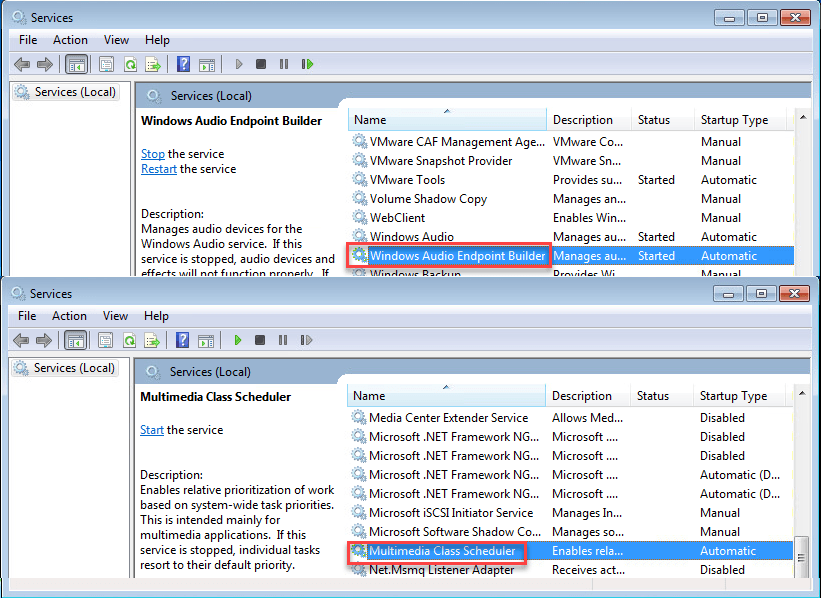
Task: Click Refresh toolbar icon in upper Services window
Action: click(x=130, y=64)
